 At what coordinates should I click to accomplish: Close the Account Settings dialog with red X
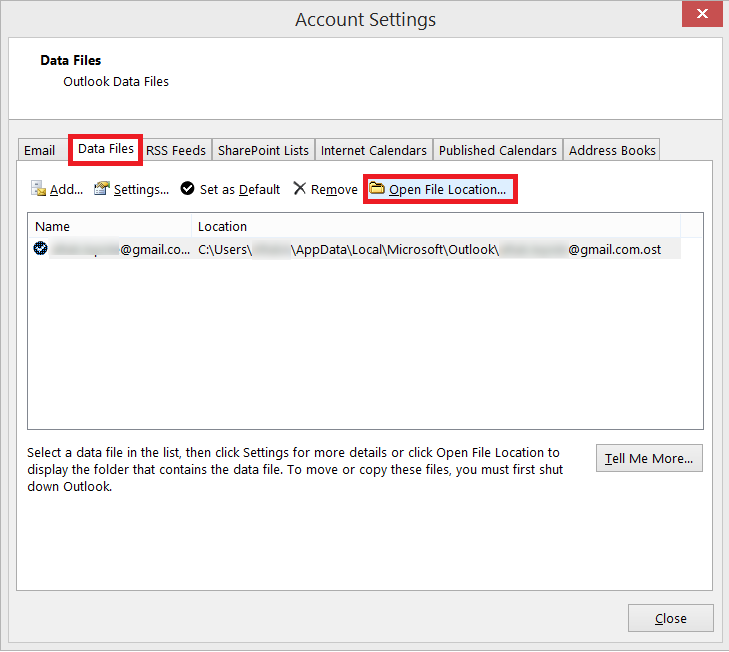pos(702,14)
